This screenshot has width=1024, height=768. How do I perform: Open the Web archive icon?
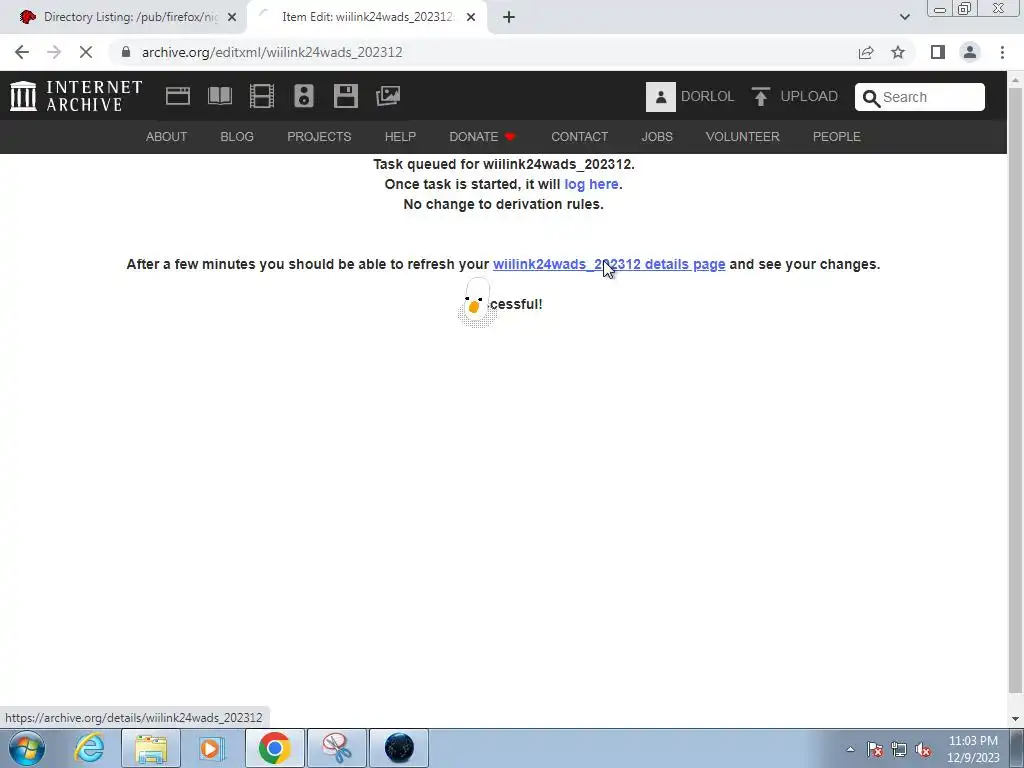point(178,96)
